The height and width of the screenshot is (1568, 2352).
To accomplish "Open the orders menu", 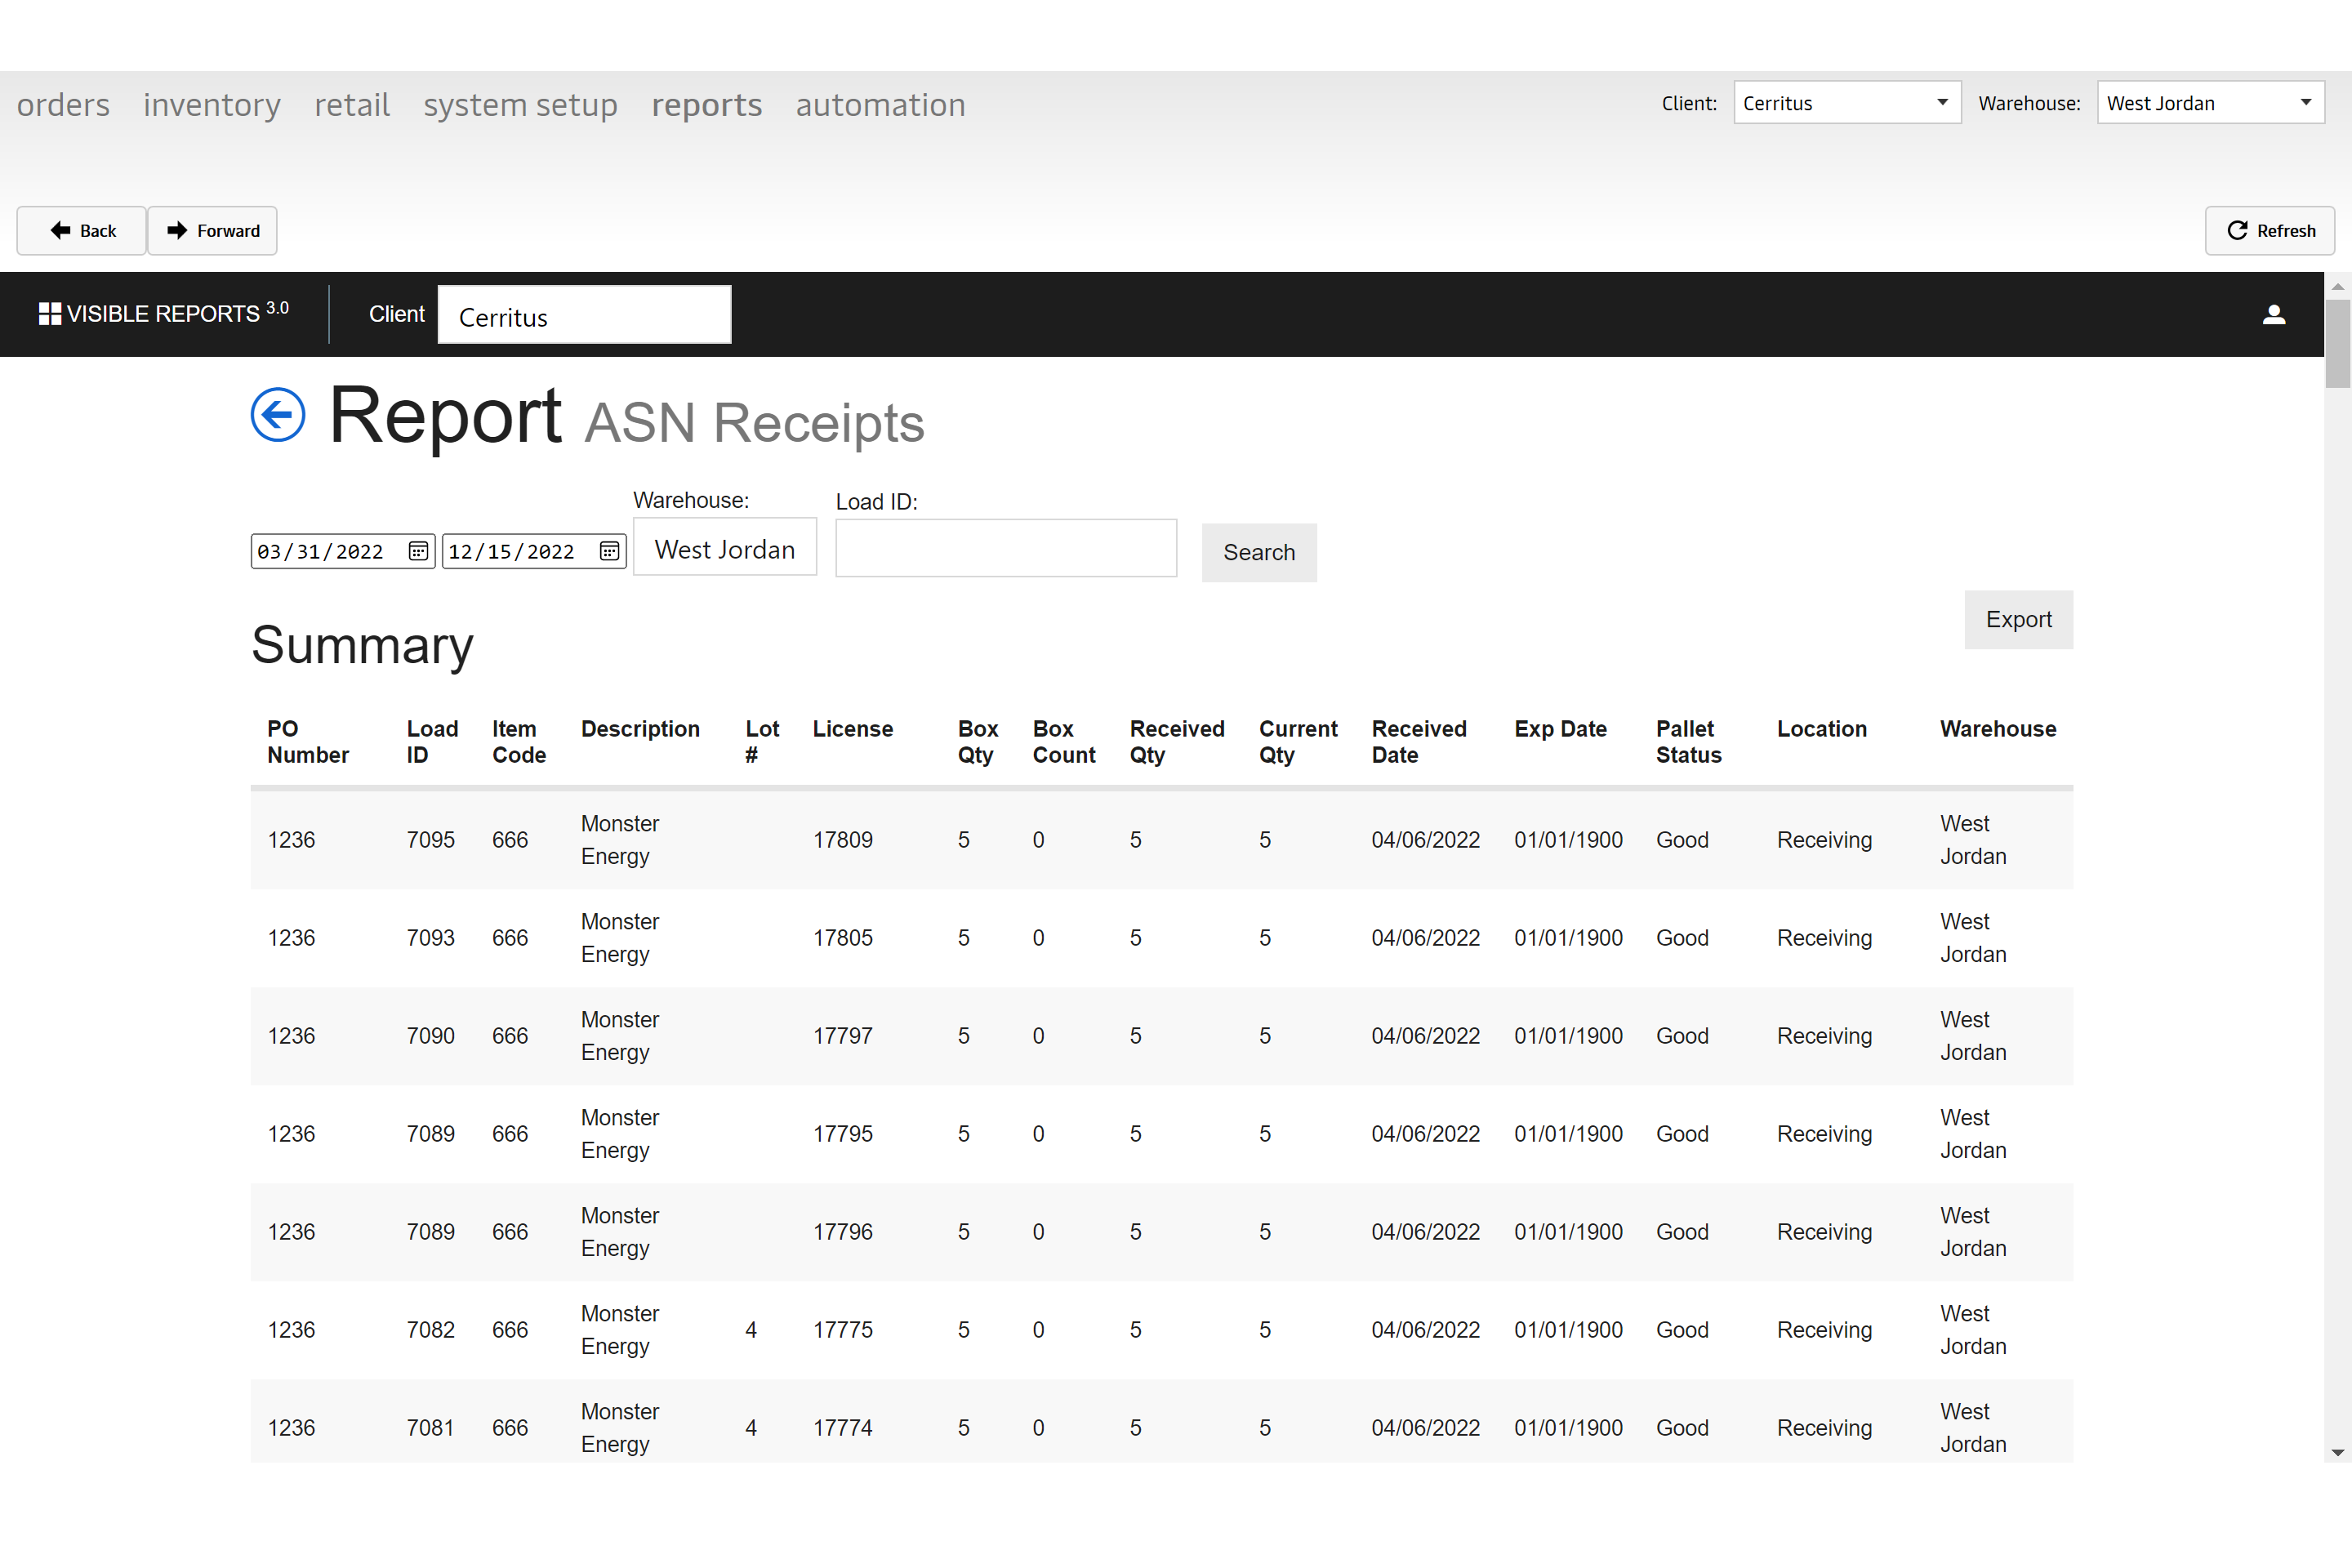I will click(63, 105).
